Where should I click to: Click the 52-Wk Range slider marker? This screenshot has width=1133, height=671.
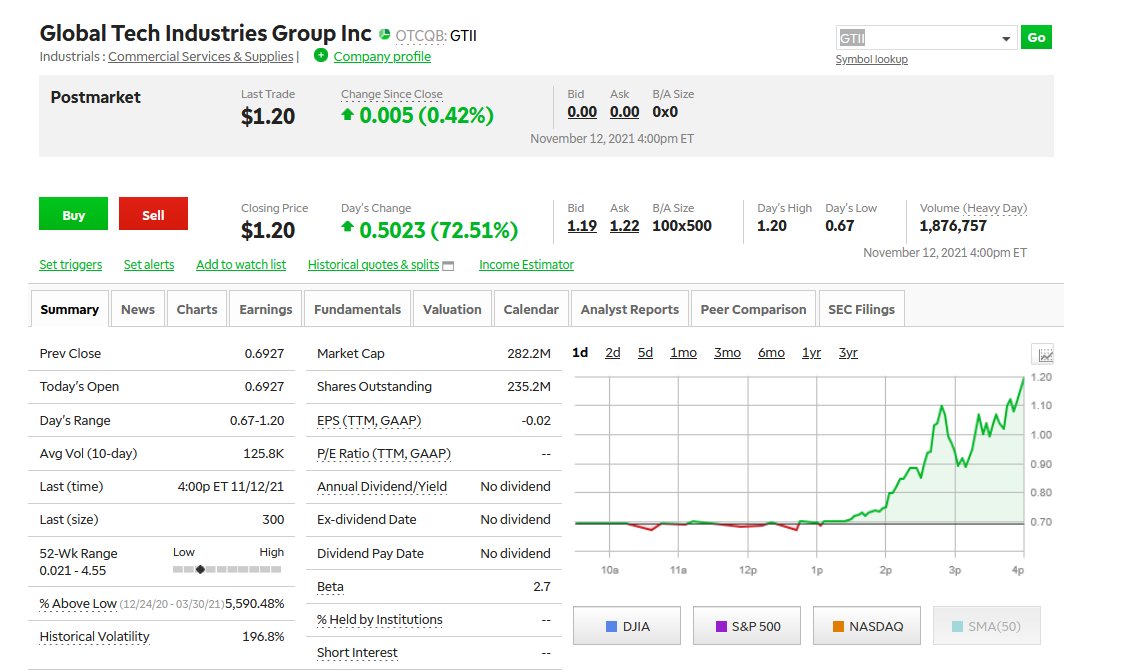200,569
